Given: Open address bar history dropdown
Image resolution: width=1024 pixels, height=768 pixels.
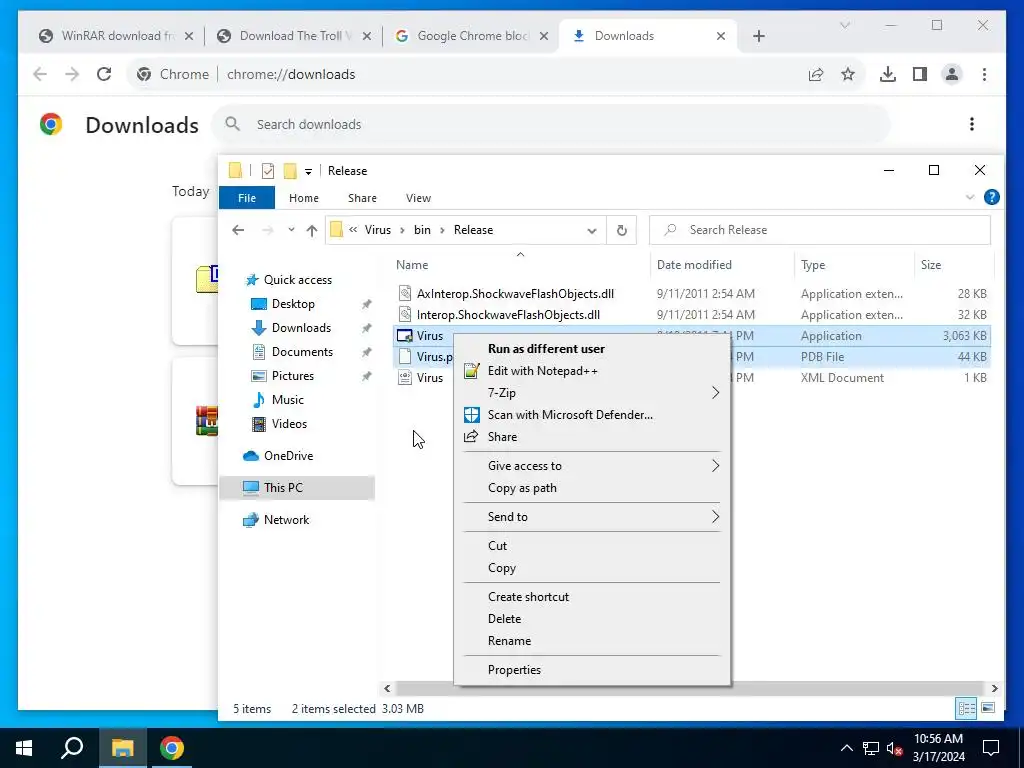Looking at the screenshot, I should 592,230.
